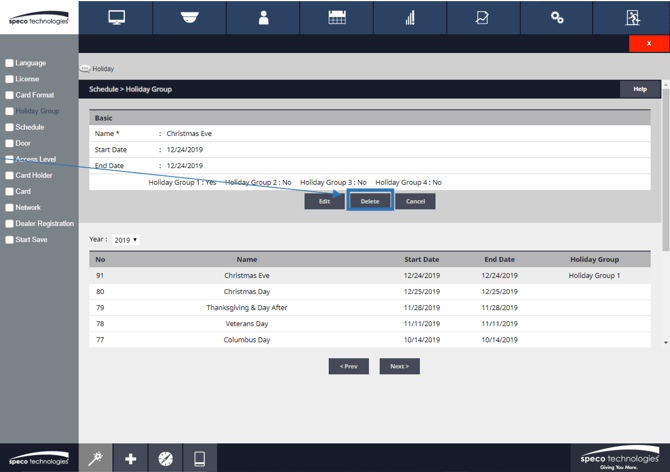Open the monitor dashboard icon

[x=116, y=18]
